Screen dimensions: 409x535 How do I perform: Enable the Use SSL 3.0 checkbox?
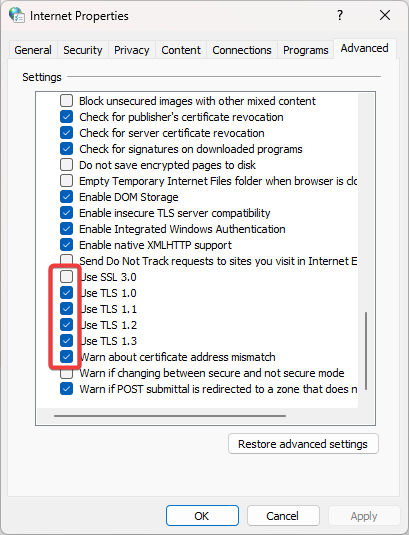(67, 276)
